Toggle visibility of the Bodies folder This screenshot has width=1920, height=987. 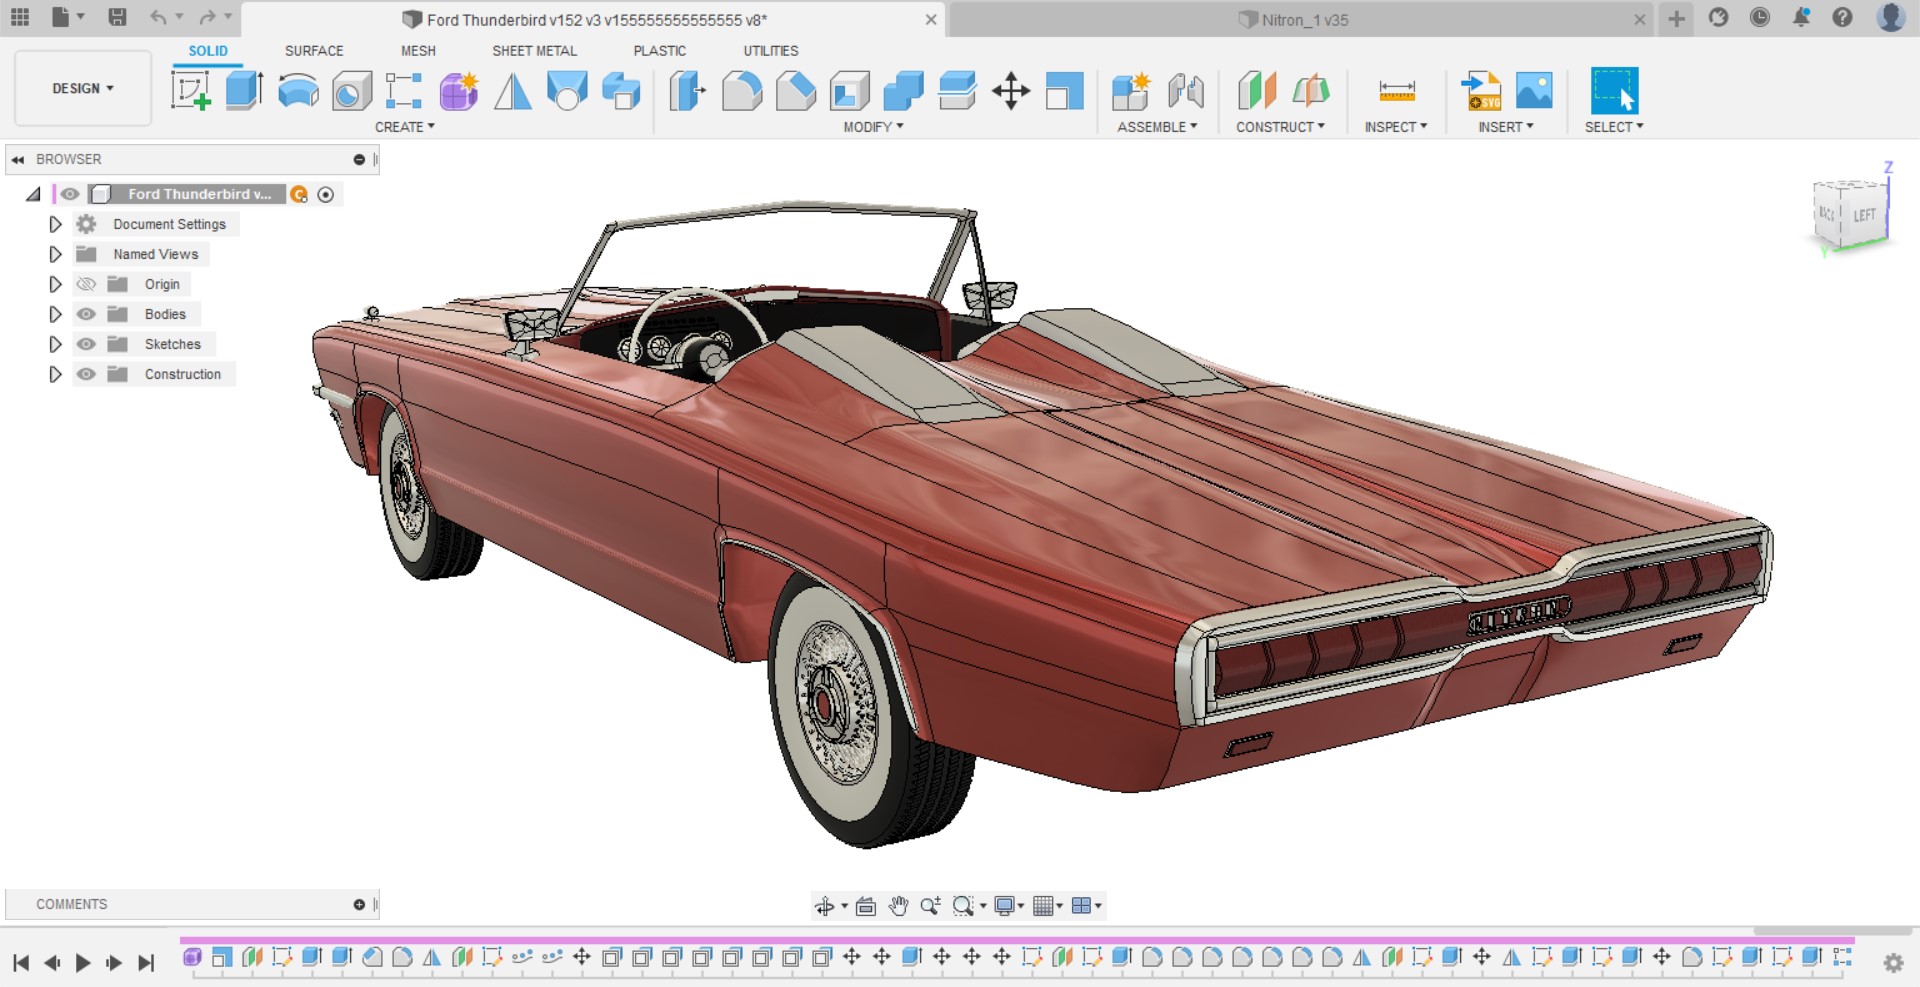[87, 314]
